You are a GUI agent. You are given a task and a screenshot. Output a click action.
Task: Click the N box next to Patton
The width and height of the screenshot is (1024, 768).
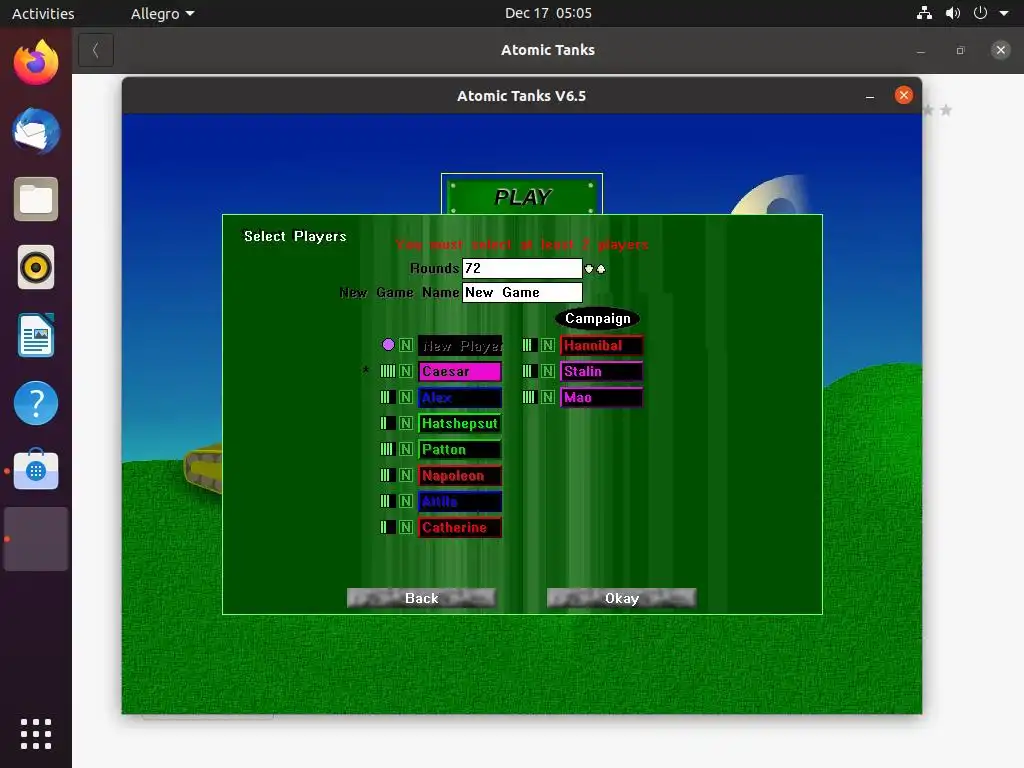pyautogui.click(x=406, y=449)
